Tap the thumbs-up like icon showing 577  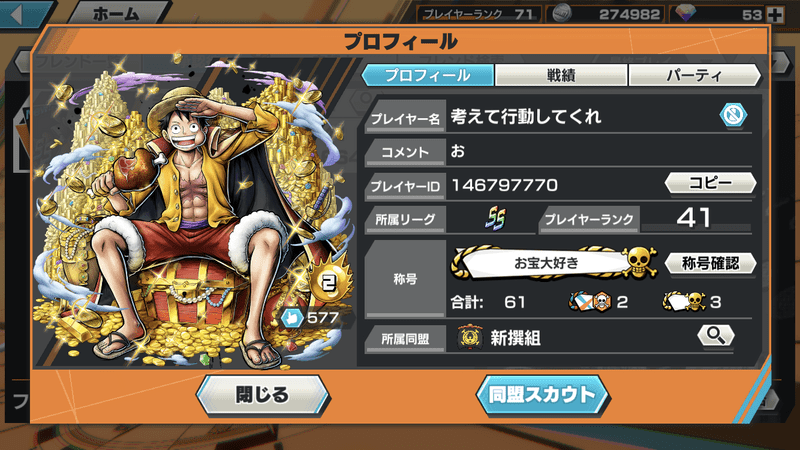[x=291, y=318]
